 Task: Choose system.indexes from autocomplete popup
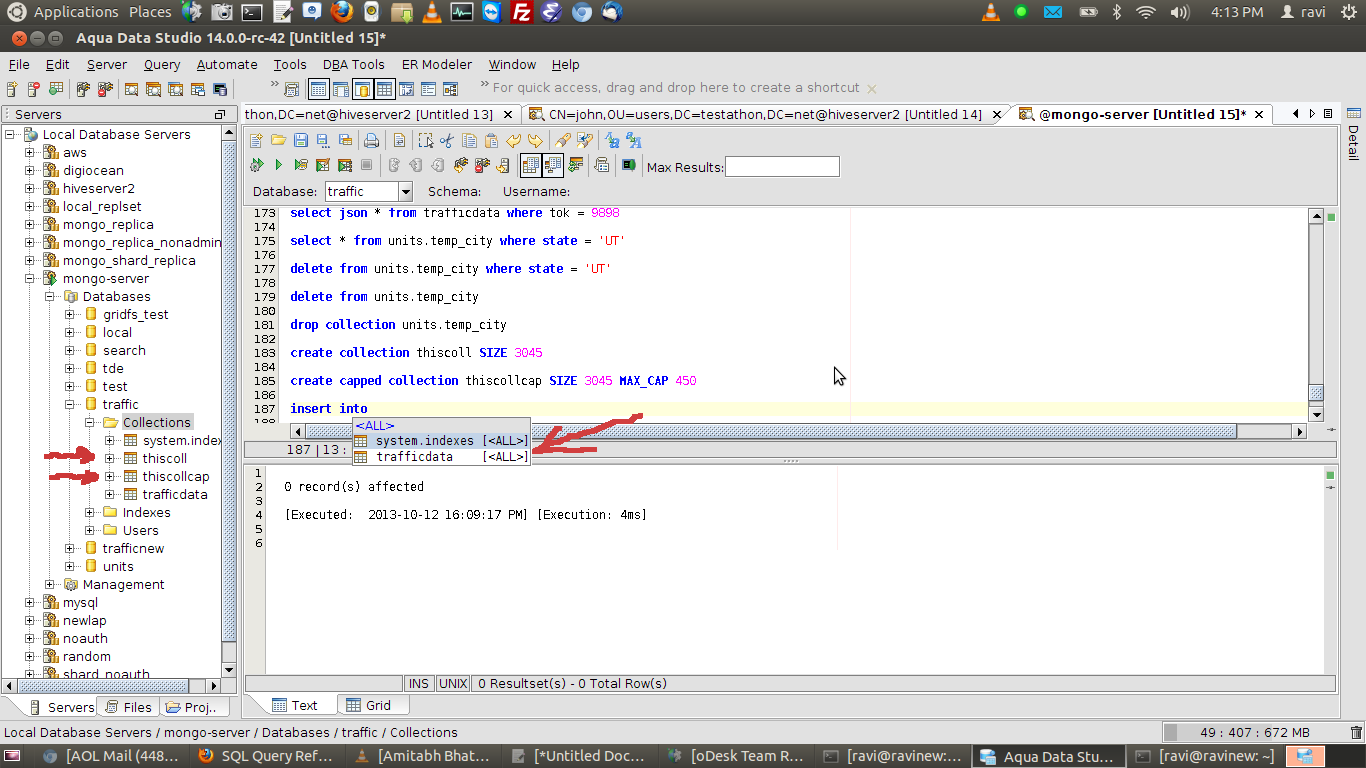[441, 441]
